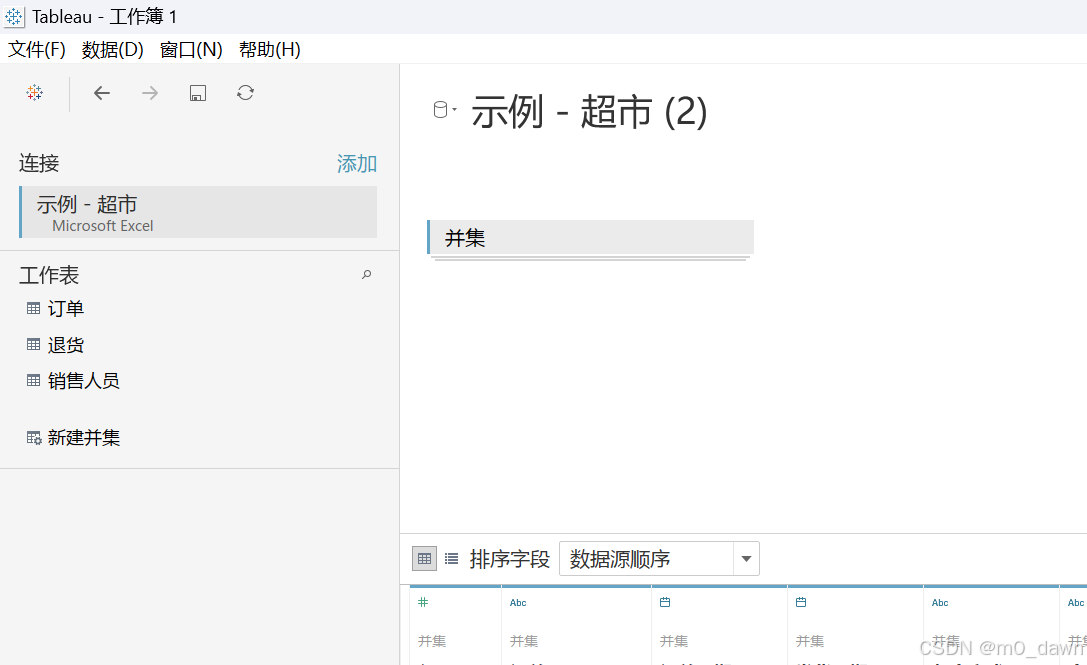Image resolution: width=1087 pixels, height=665 pixels.
Task: Open the 窗口(N) menu
Action: click(191, 49)
